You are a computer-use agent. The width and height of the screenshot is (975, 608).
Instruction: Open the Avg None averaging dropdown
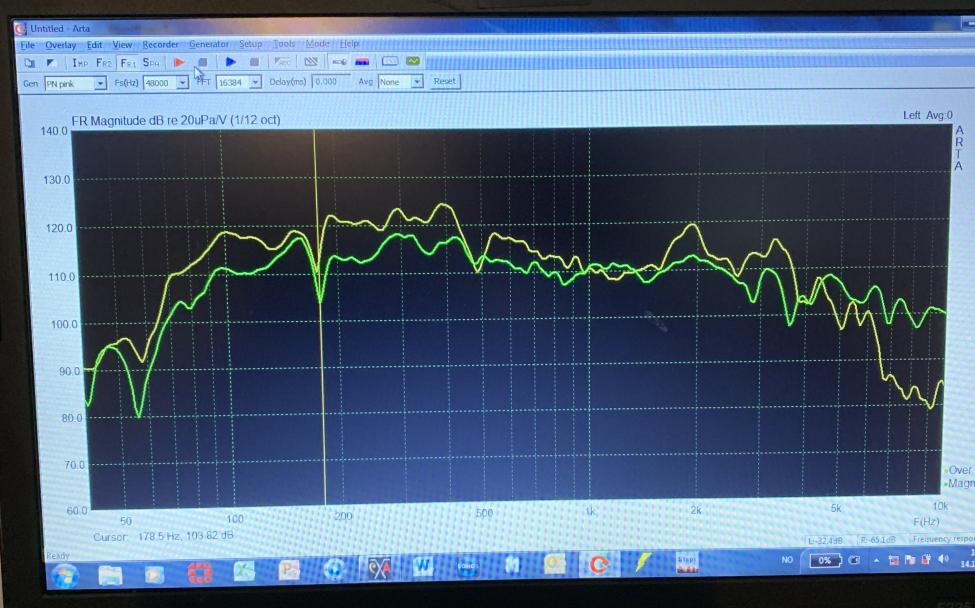click(400, 81)
